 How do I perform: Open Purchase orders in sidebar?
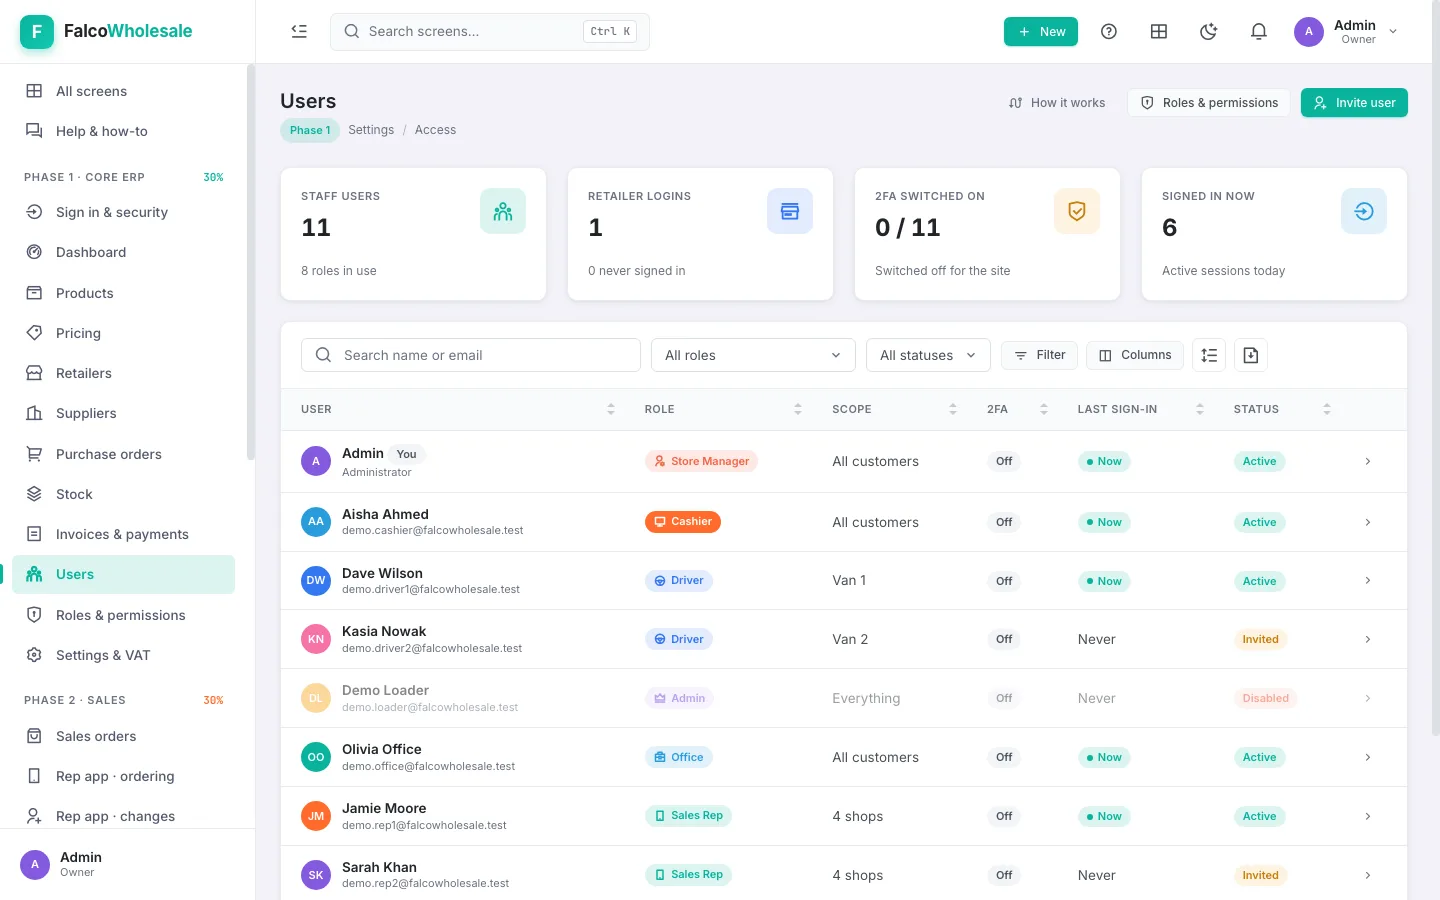click(x=124, y=454)
